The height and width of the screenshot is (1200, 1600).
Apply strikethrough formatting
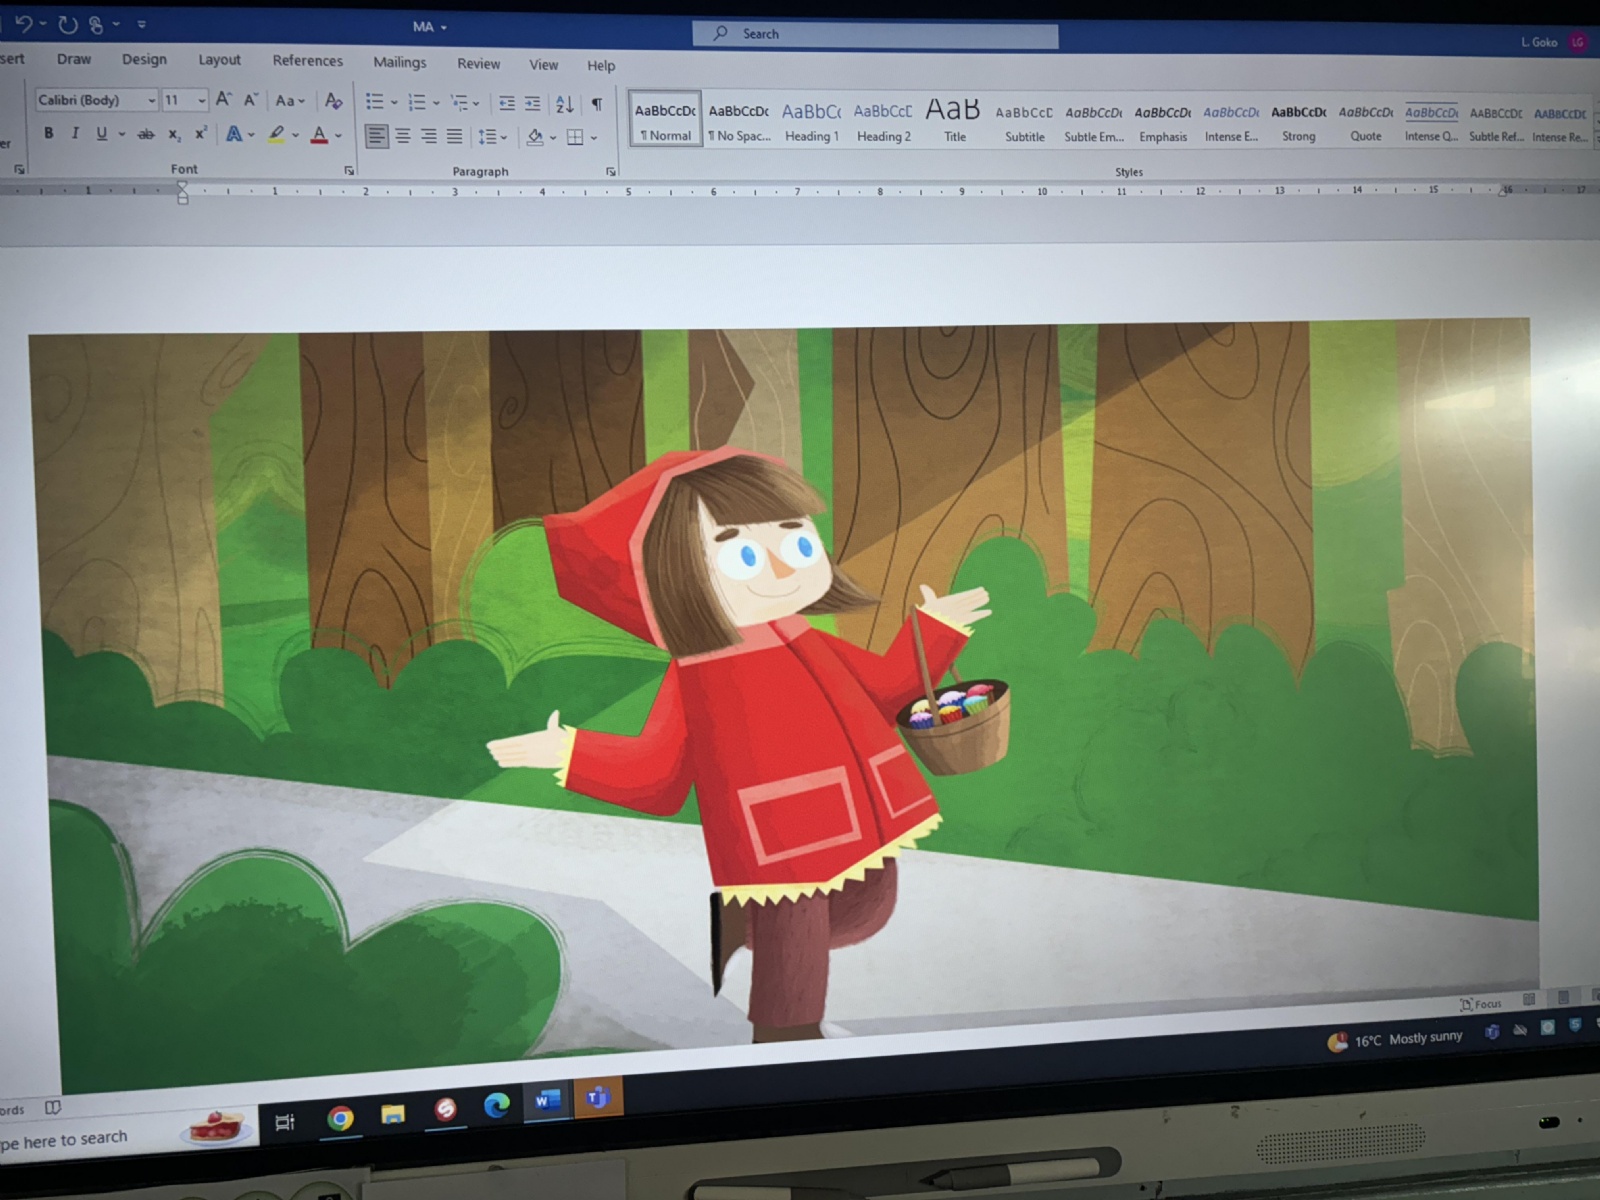pos(146,134)
